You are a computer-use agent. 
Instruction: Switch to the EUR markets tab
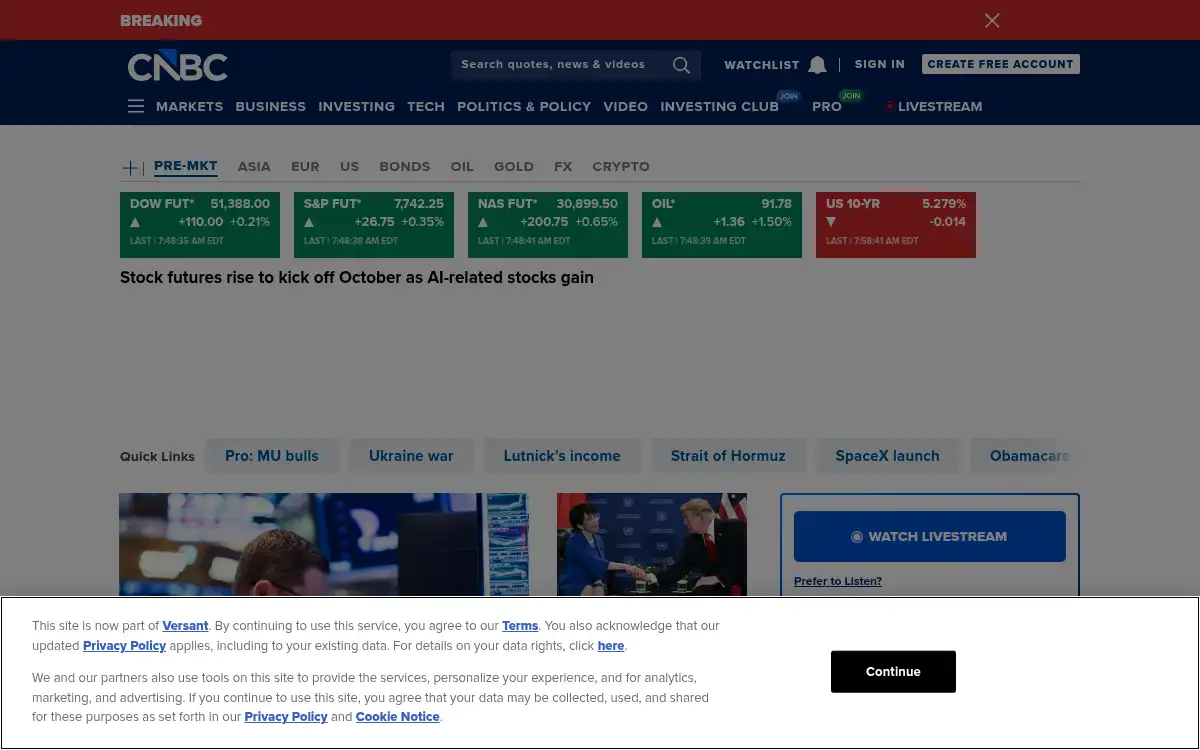305,167
